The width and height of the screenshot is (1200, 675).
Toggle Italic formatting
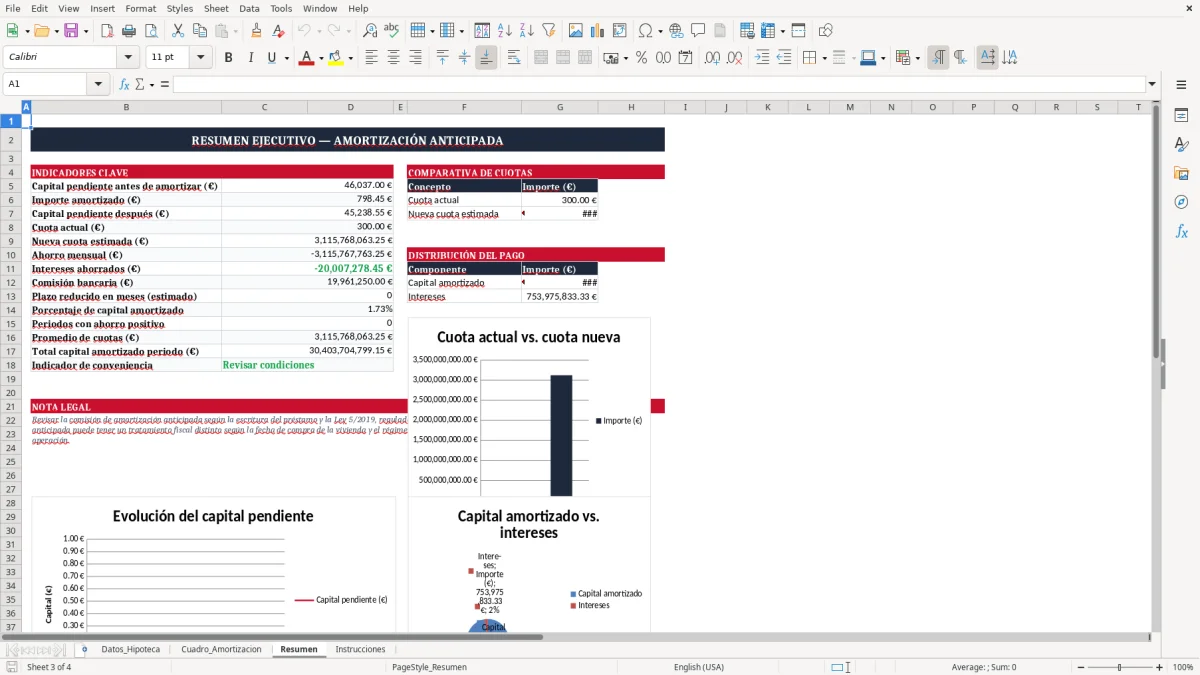(250, 58)
